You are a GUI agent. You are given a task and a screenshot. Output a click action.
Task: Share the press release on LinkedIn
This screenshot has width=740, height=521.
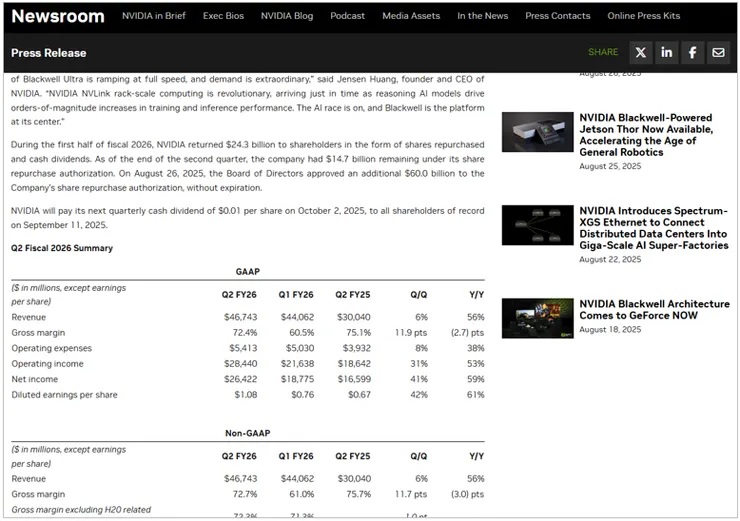coord(667,52)
